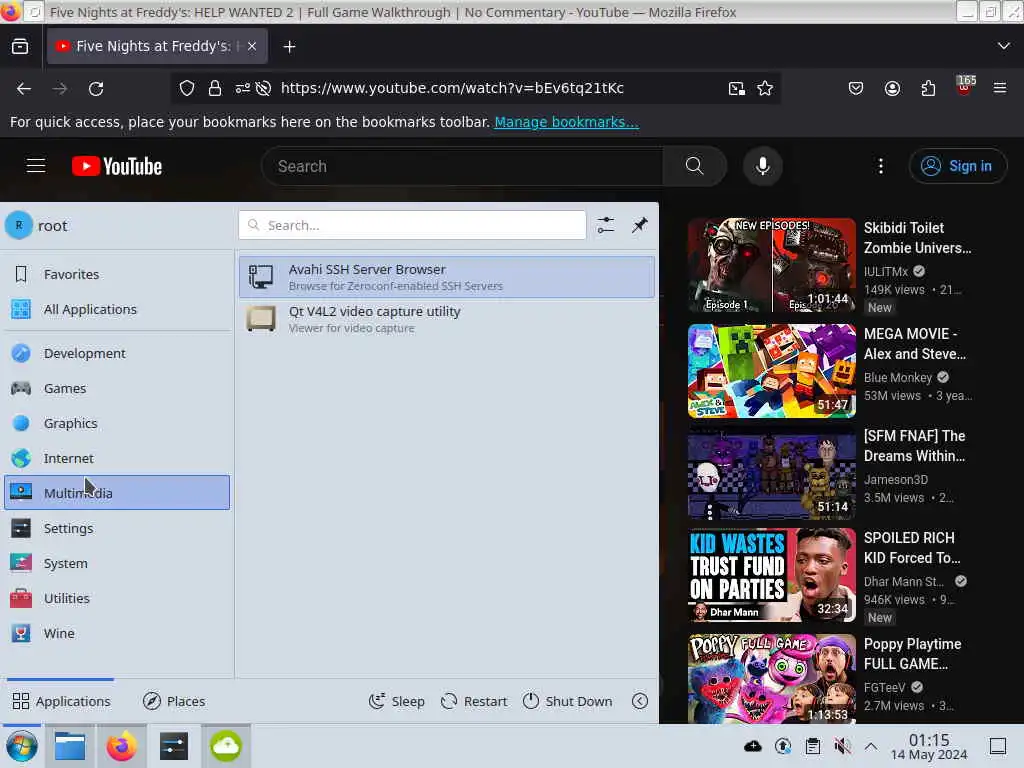Click the Sleep button
The height and width of the screenshot is (768, 1024).
(x=396, y=701)
